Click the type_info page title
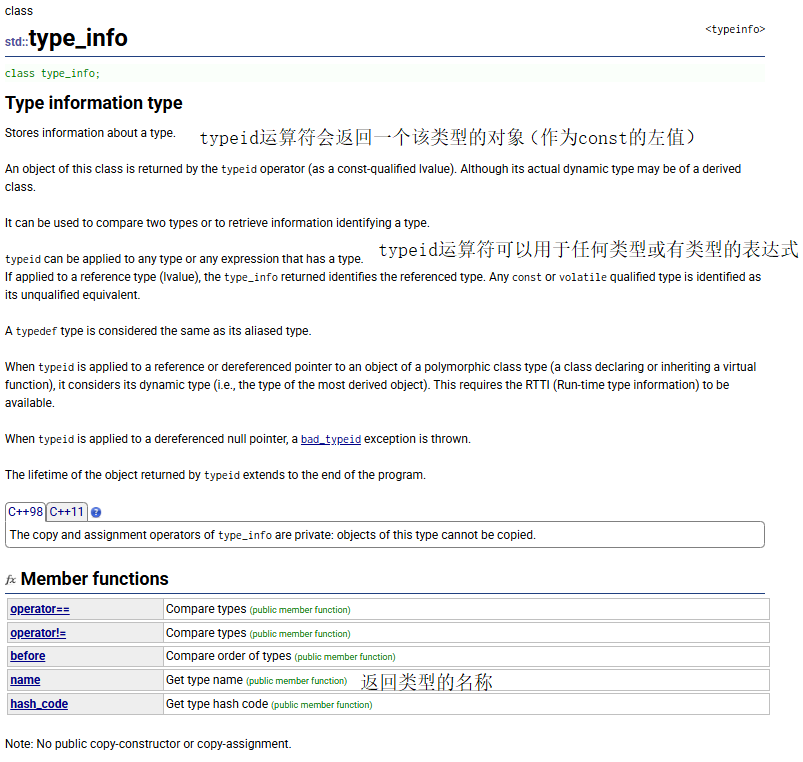The height and width of the screenshot is (762, 803). coord(78,38)
